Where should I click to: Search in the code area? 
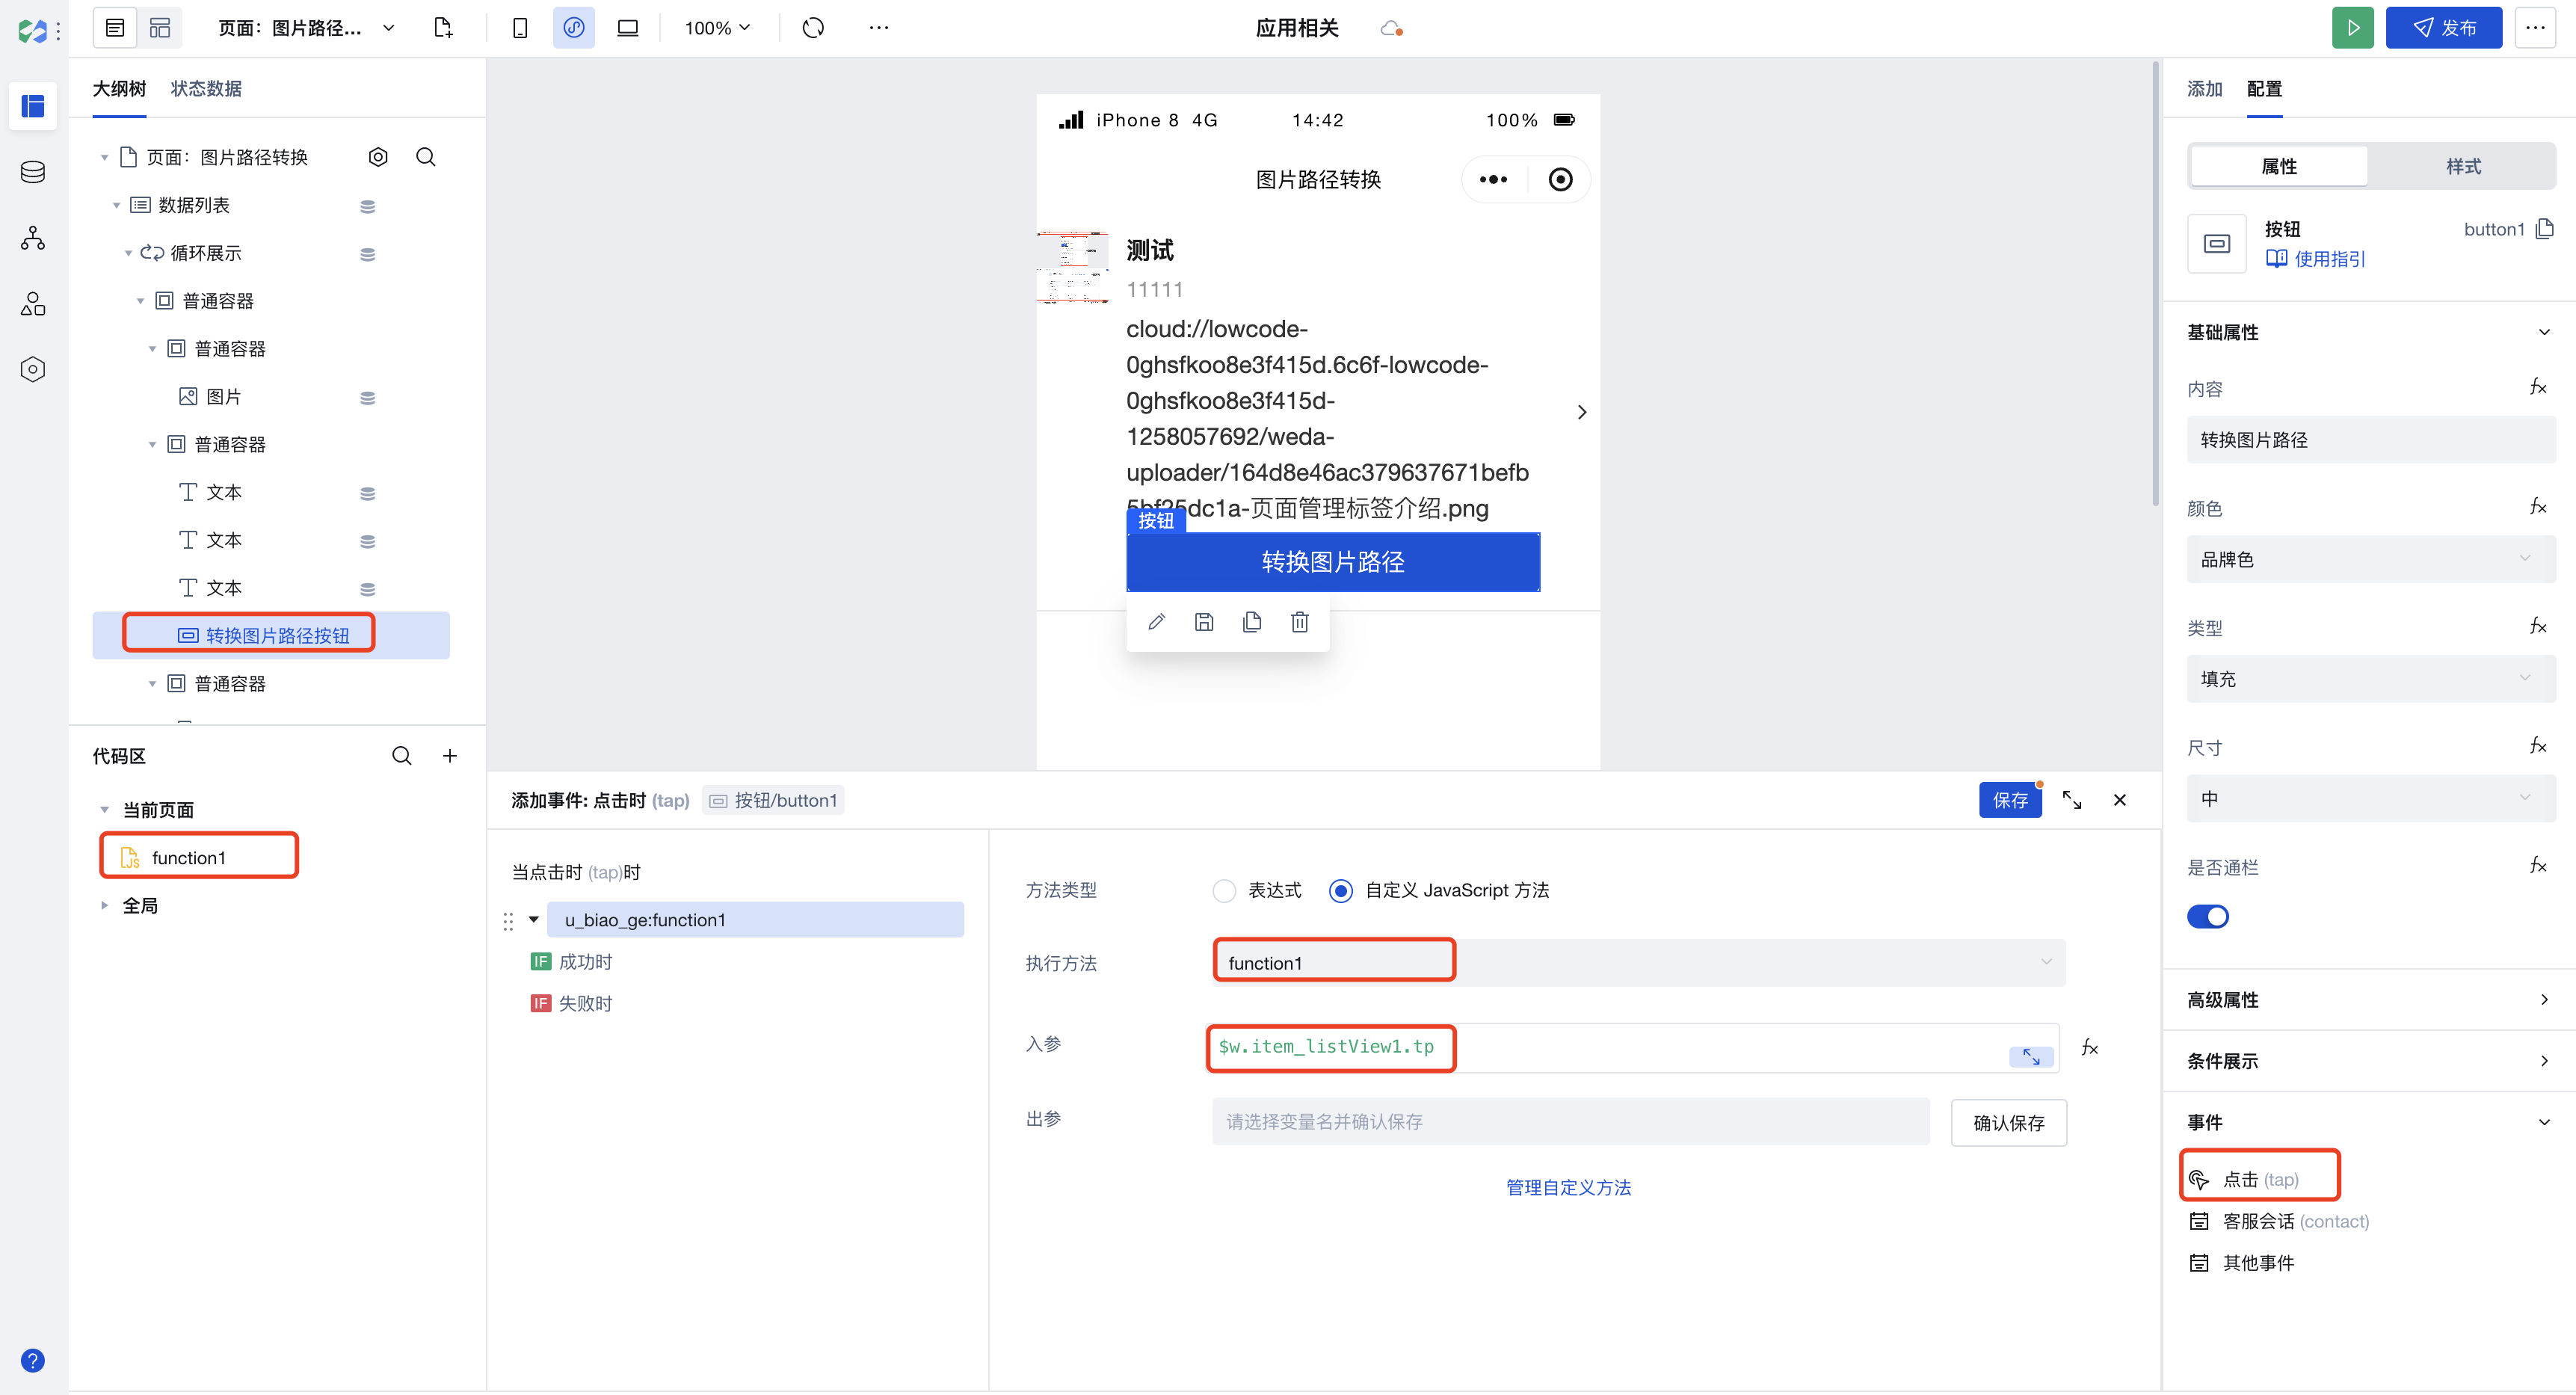402,756
